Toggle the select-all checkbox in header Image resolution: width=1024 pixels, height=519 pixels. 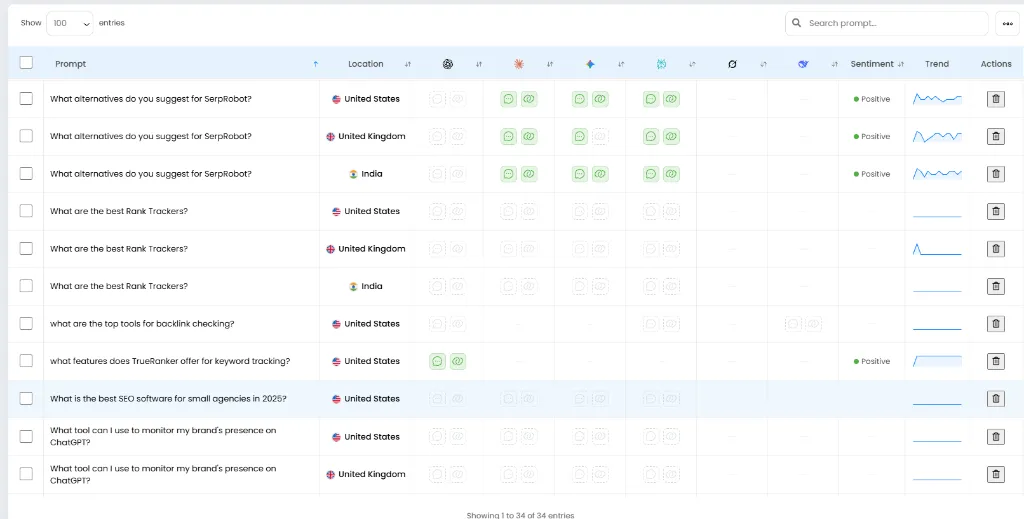[x=26, y=63]
